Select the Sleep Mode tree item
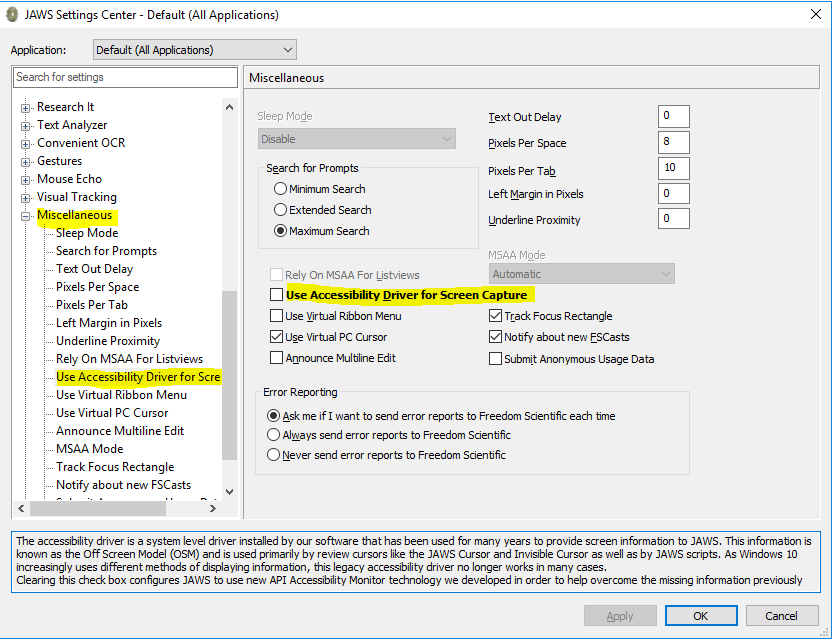This screenshot has height=641, width=832. pyautogui.click(x=87, y=233)
